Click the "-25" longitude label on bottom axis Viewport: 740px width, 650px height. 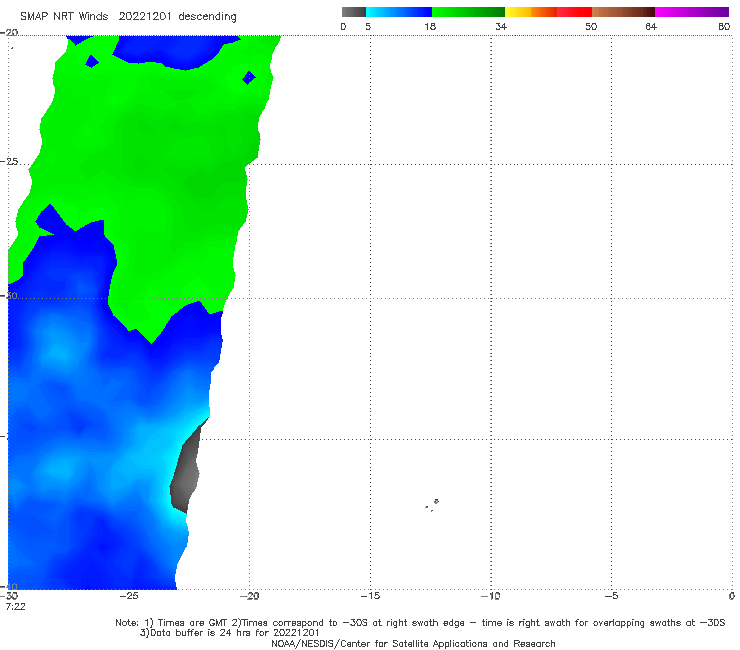coord(129,596)
